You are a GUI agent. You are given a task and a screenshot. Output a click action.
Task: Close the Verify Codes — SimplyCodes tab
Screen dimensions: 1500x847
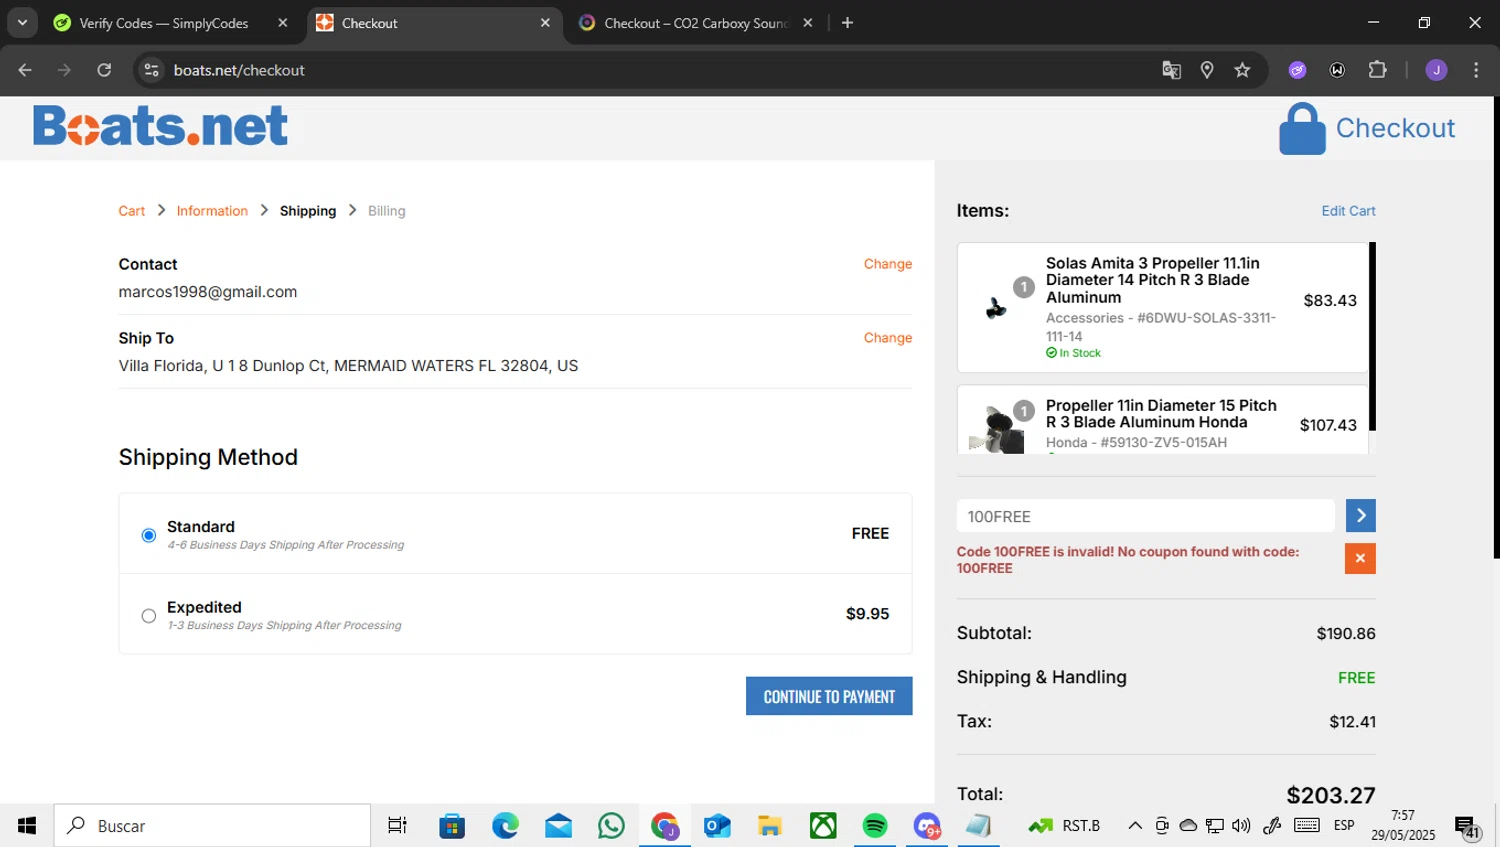[283, 23]
